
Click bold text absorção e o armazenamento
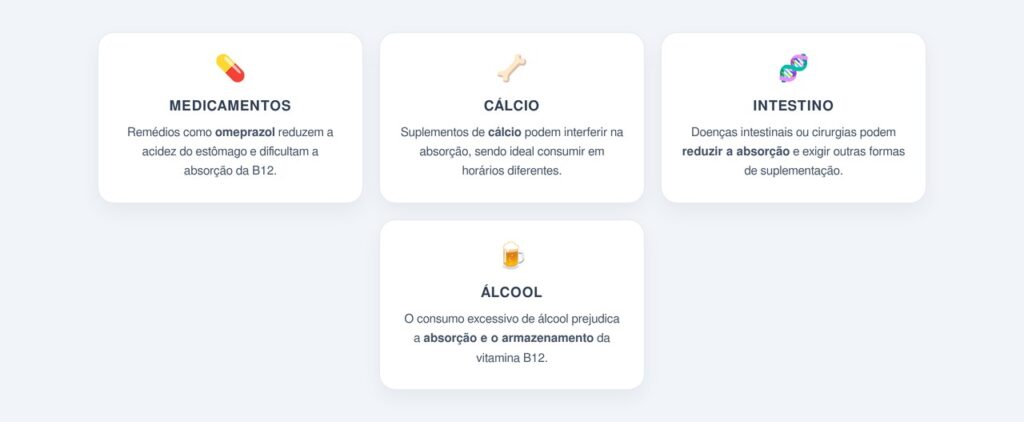pyautogui.click(x=508, y=338)
